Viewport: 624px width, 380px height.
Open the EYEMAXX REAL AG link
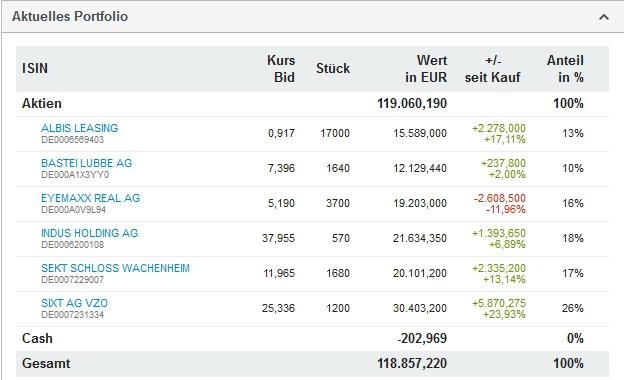click(x=91, y=198)
